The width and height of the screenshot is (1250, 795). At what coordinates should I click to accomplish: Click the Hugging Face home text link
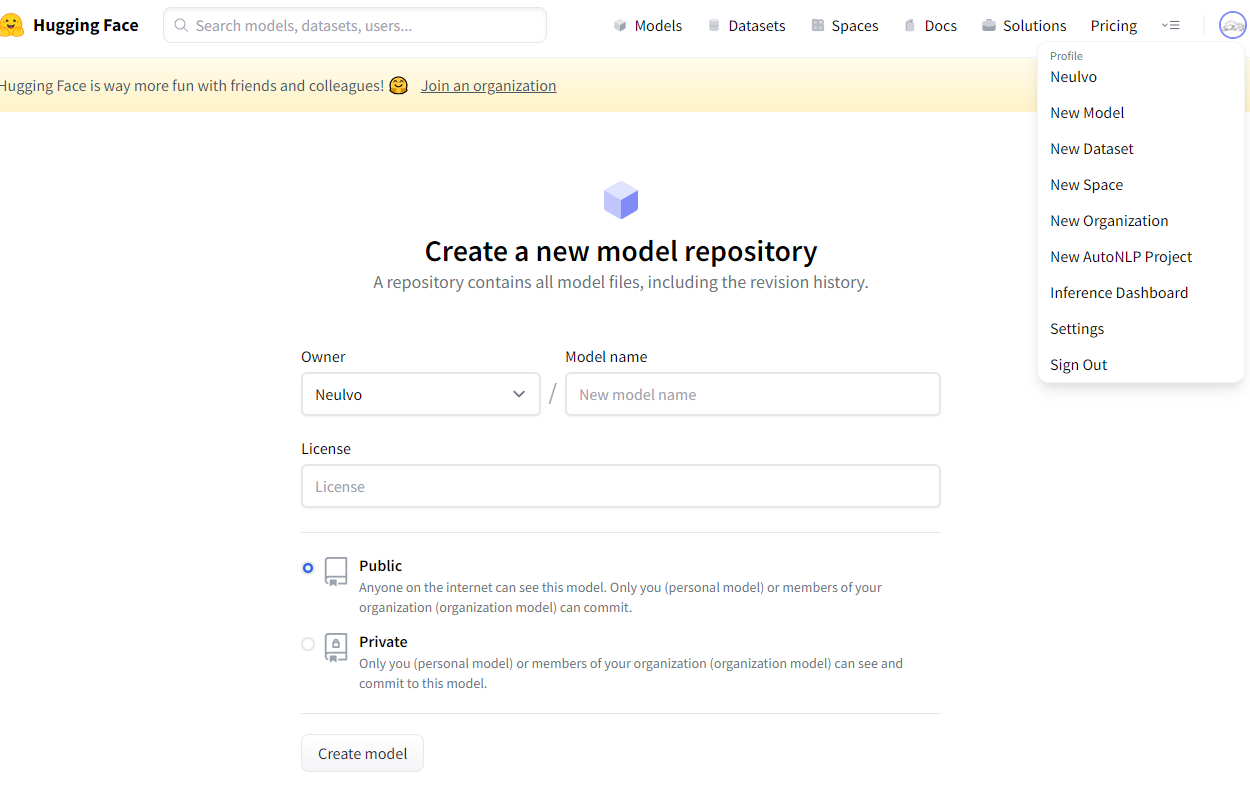(x=86, y=25)
